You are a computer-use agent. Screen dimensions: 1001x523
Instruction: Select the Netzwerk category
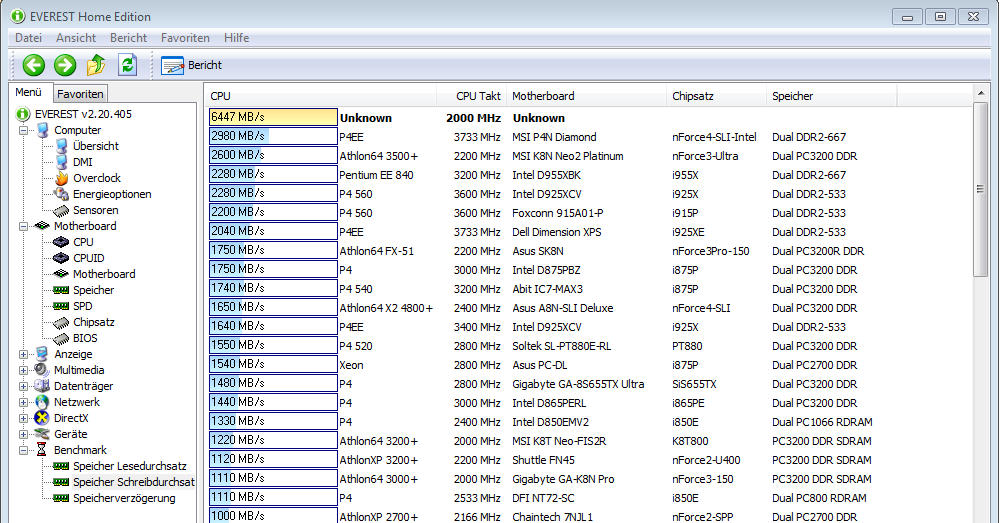77,402
